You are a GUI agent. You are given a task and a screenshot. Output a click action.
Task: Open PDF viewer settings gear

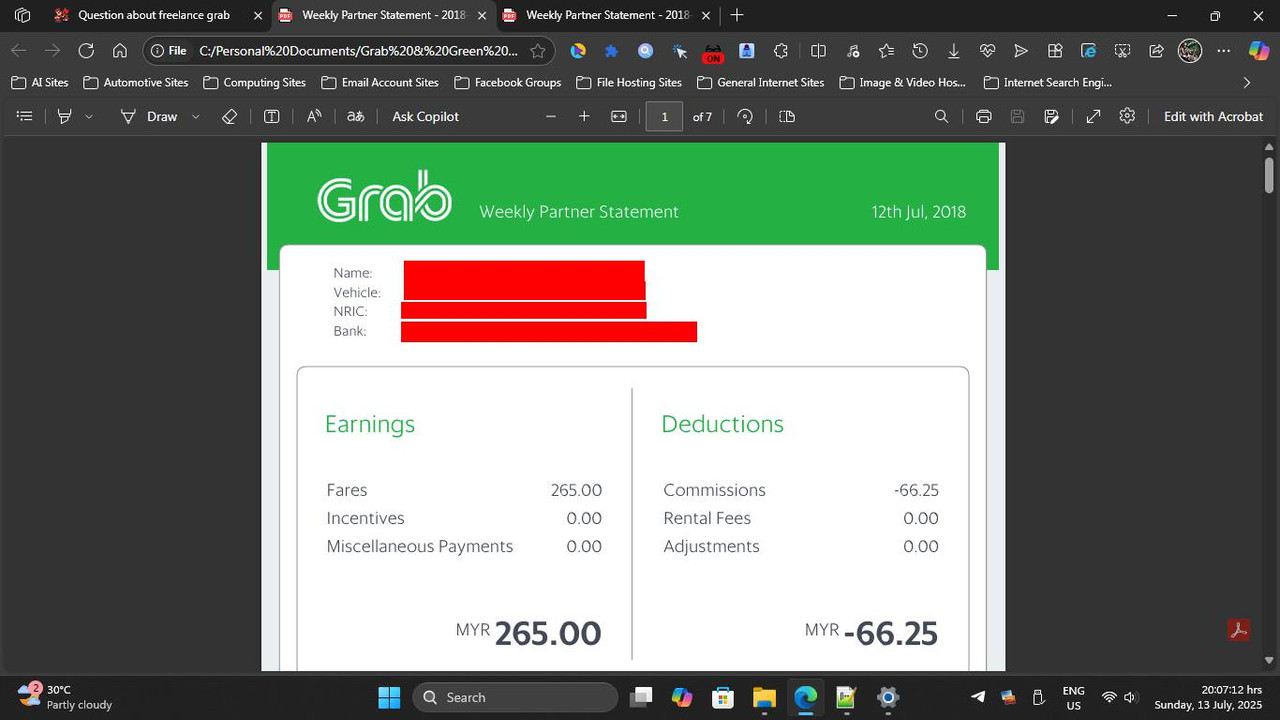[1128, 117]
